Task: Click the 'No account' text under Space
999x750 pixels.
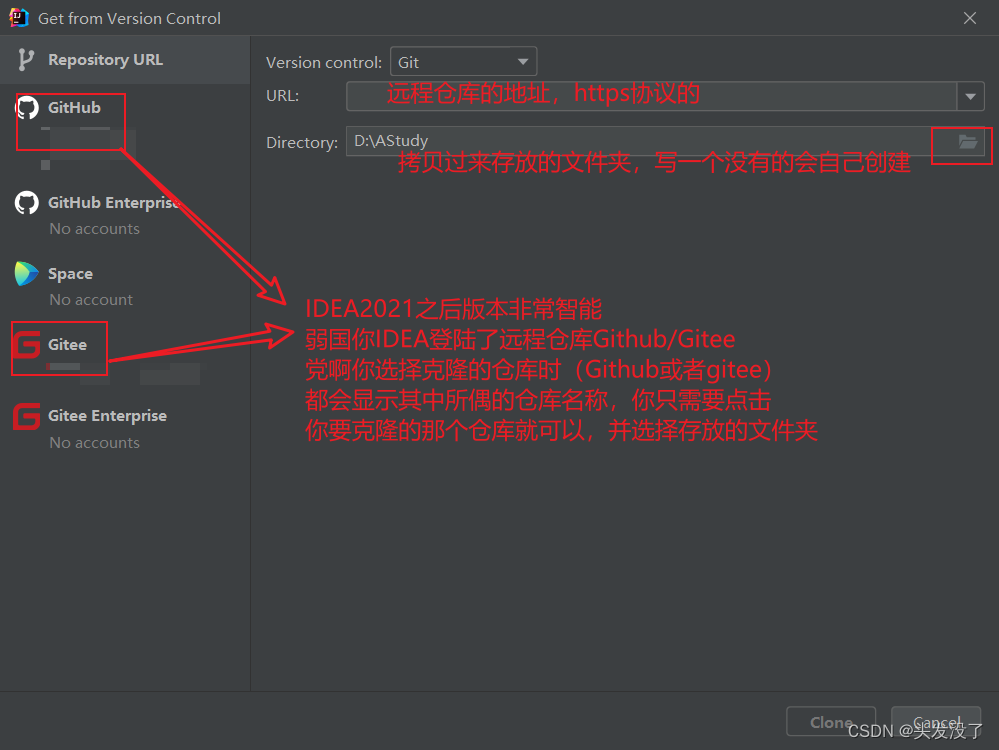Action: tap(91, 299)
